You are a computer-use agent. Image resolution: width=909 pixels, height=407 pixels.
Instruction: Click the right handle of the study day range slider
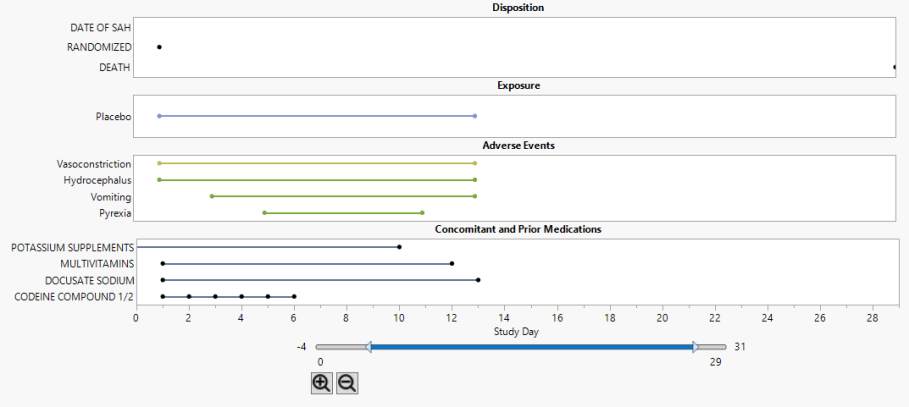(x=696, y=347)
